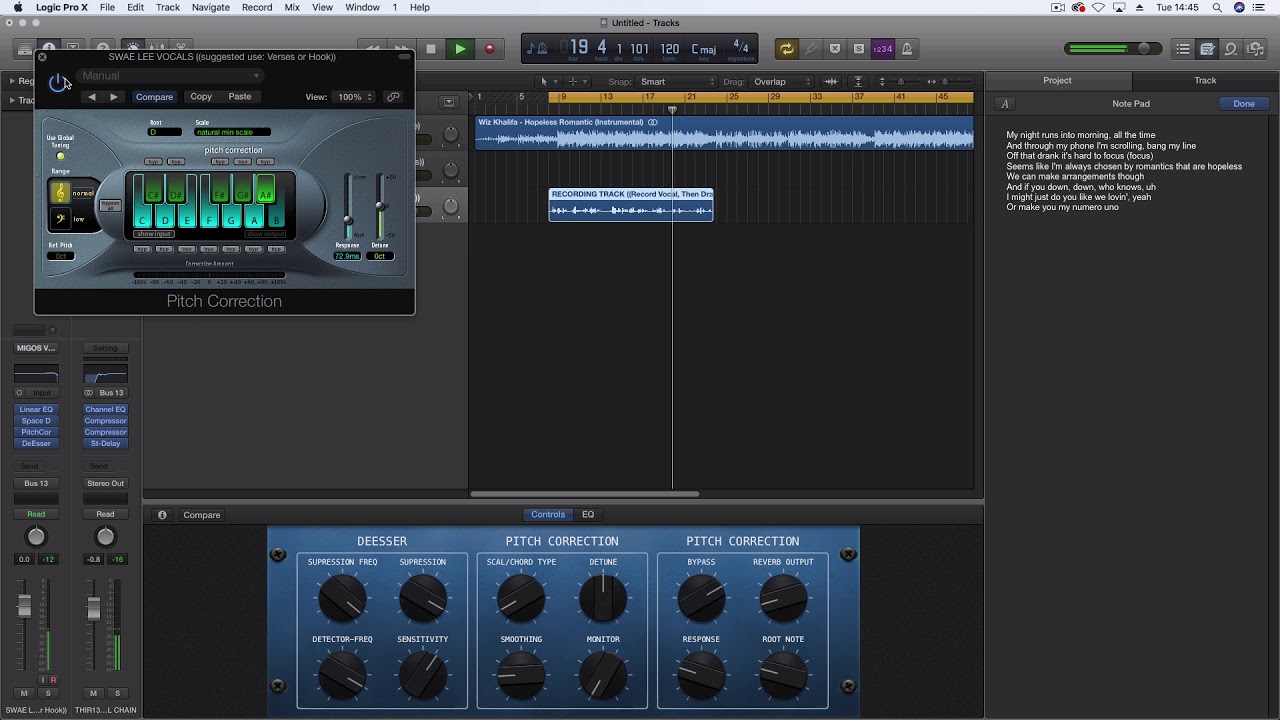Click the Copy button in plugin header
The height and width of the screenshot is (720, 1280).
201,97
